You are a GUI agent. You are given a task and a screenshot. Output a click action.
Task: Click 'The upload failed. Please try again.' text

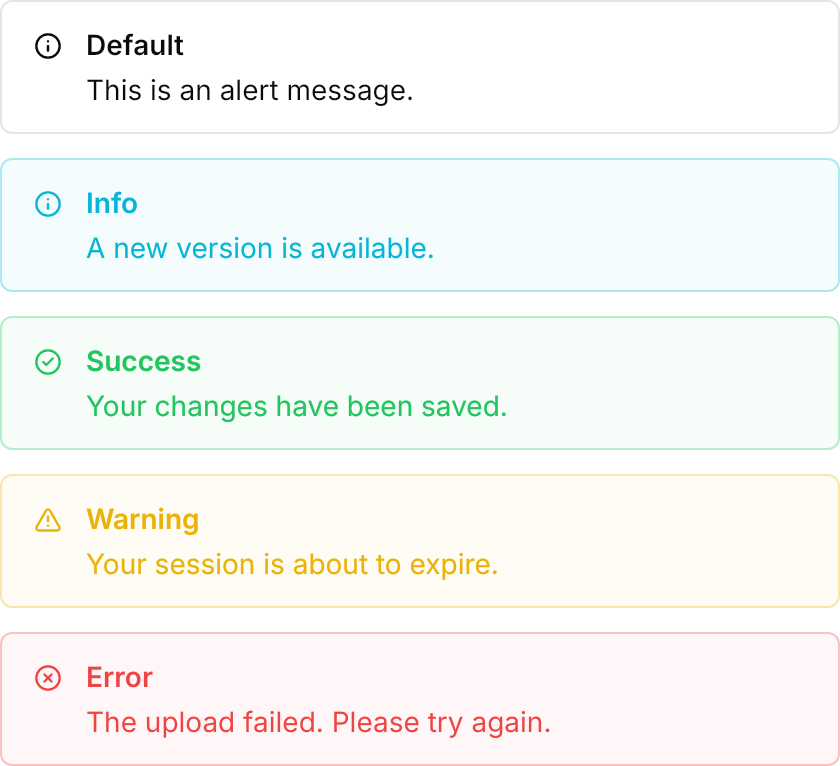319,723
